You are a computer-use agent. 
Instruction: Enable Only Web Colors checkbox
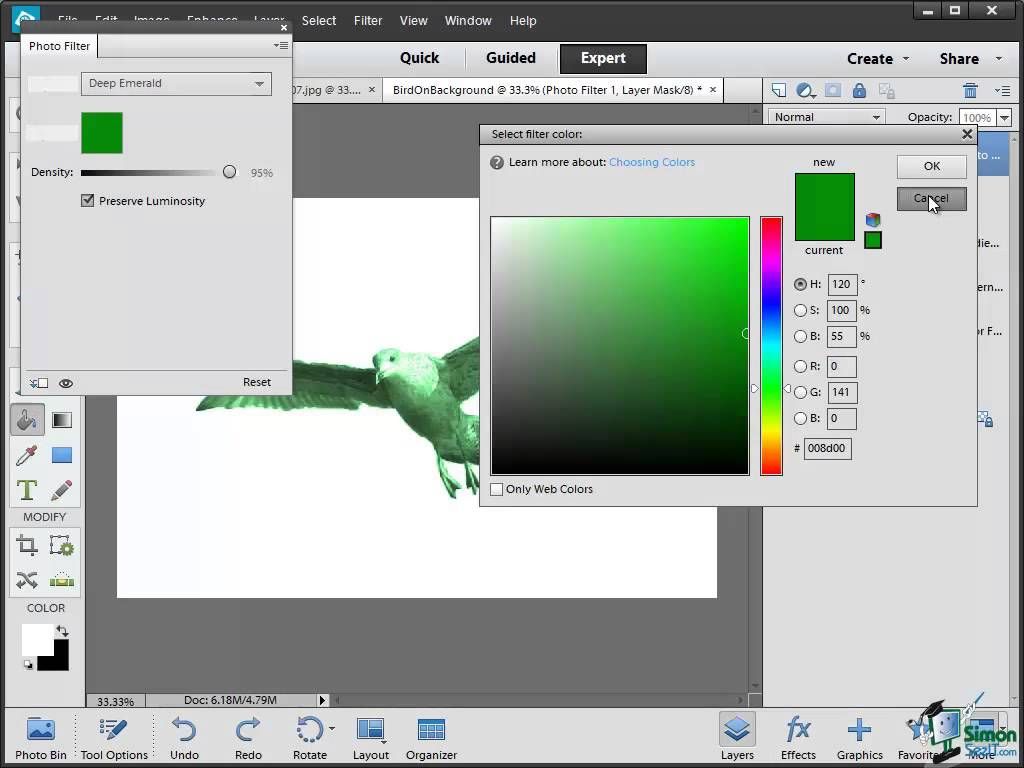[497, 489]
